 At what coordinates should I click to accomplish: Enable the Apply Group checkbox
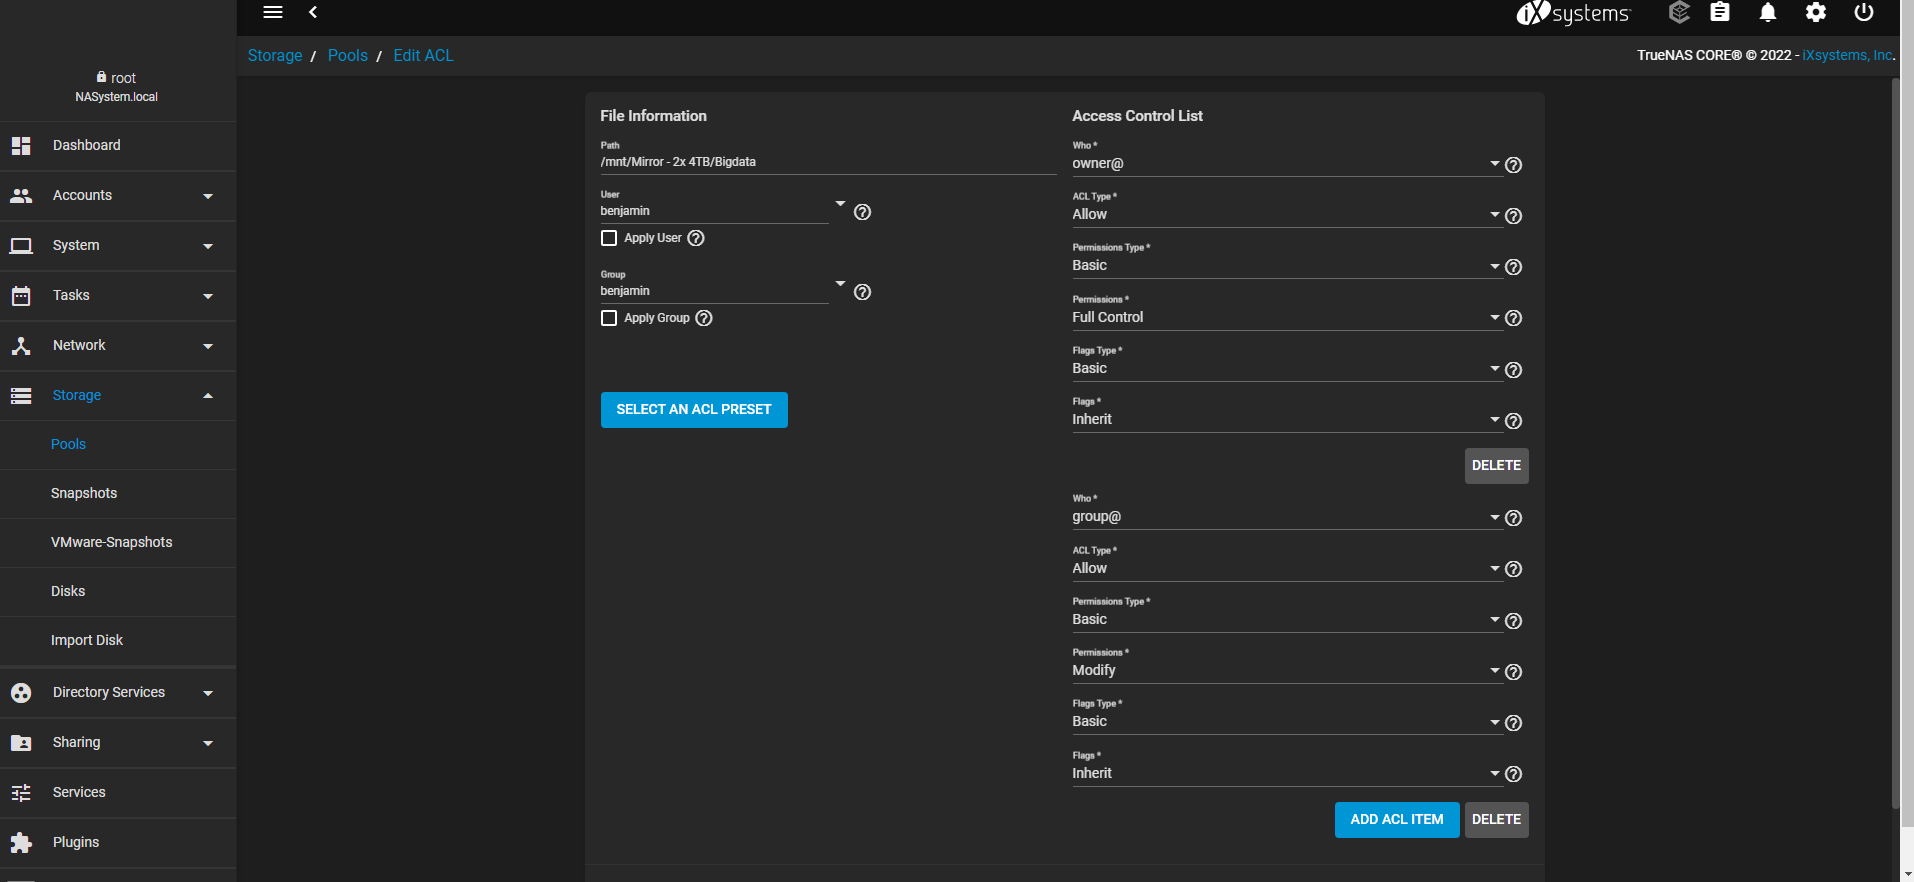[609, 318]
